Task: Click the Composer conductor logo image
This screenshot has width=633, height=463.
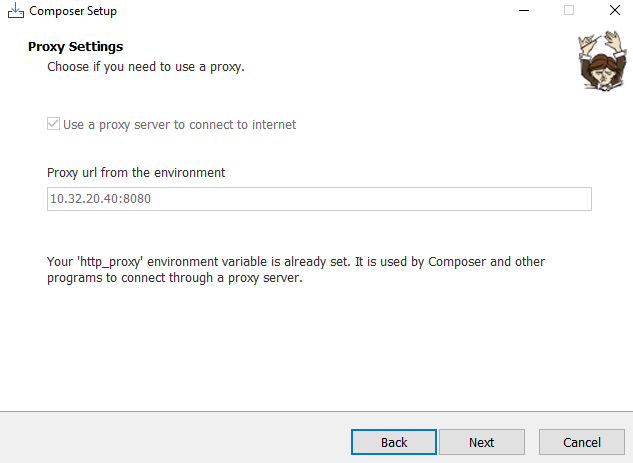Action: click(598, 60)
